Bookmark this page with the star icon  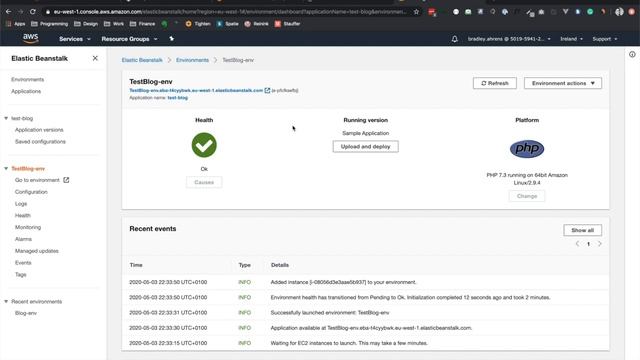click(x=416, y=12)
